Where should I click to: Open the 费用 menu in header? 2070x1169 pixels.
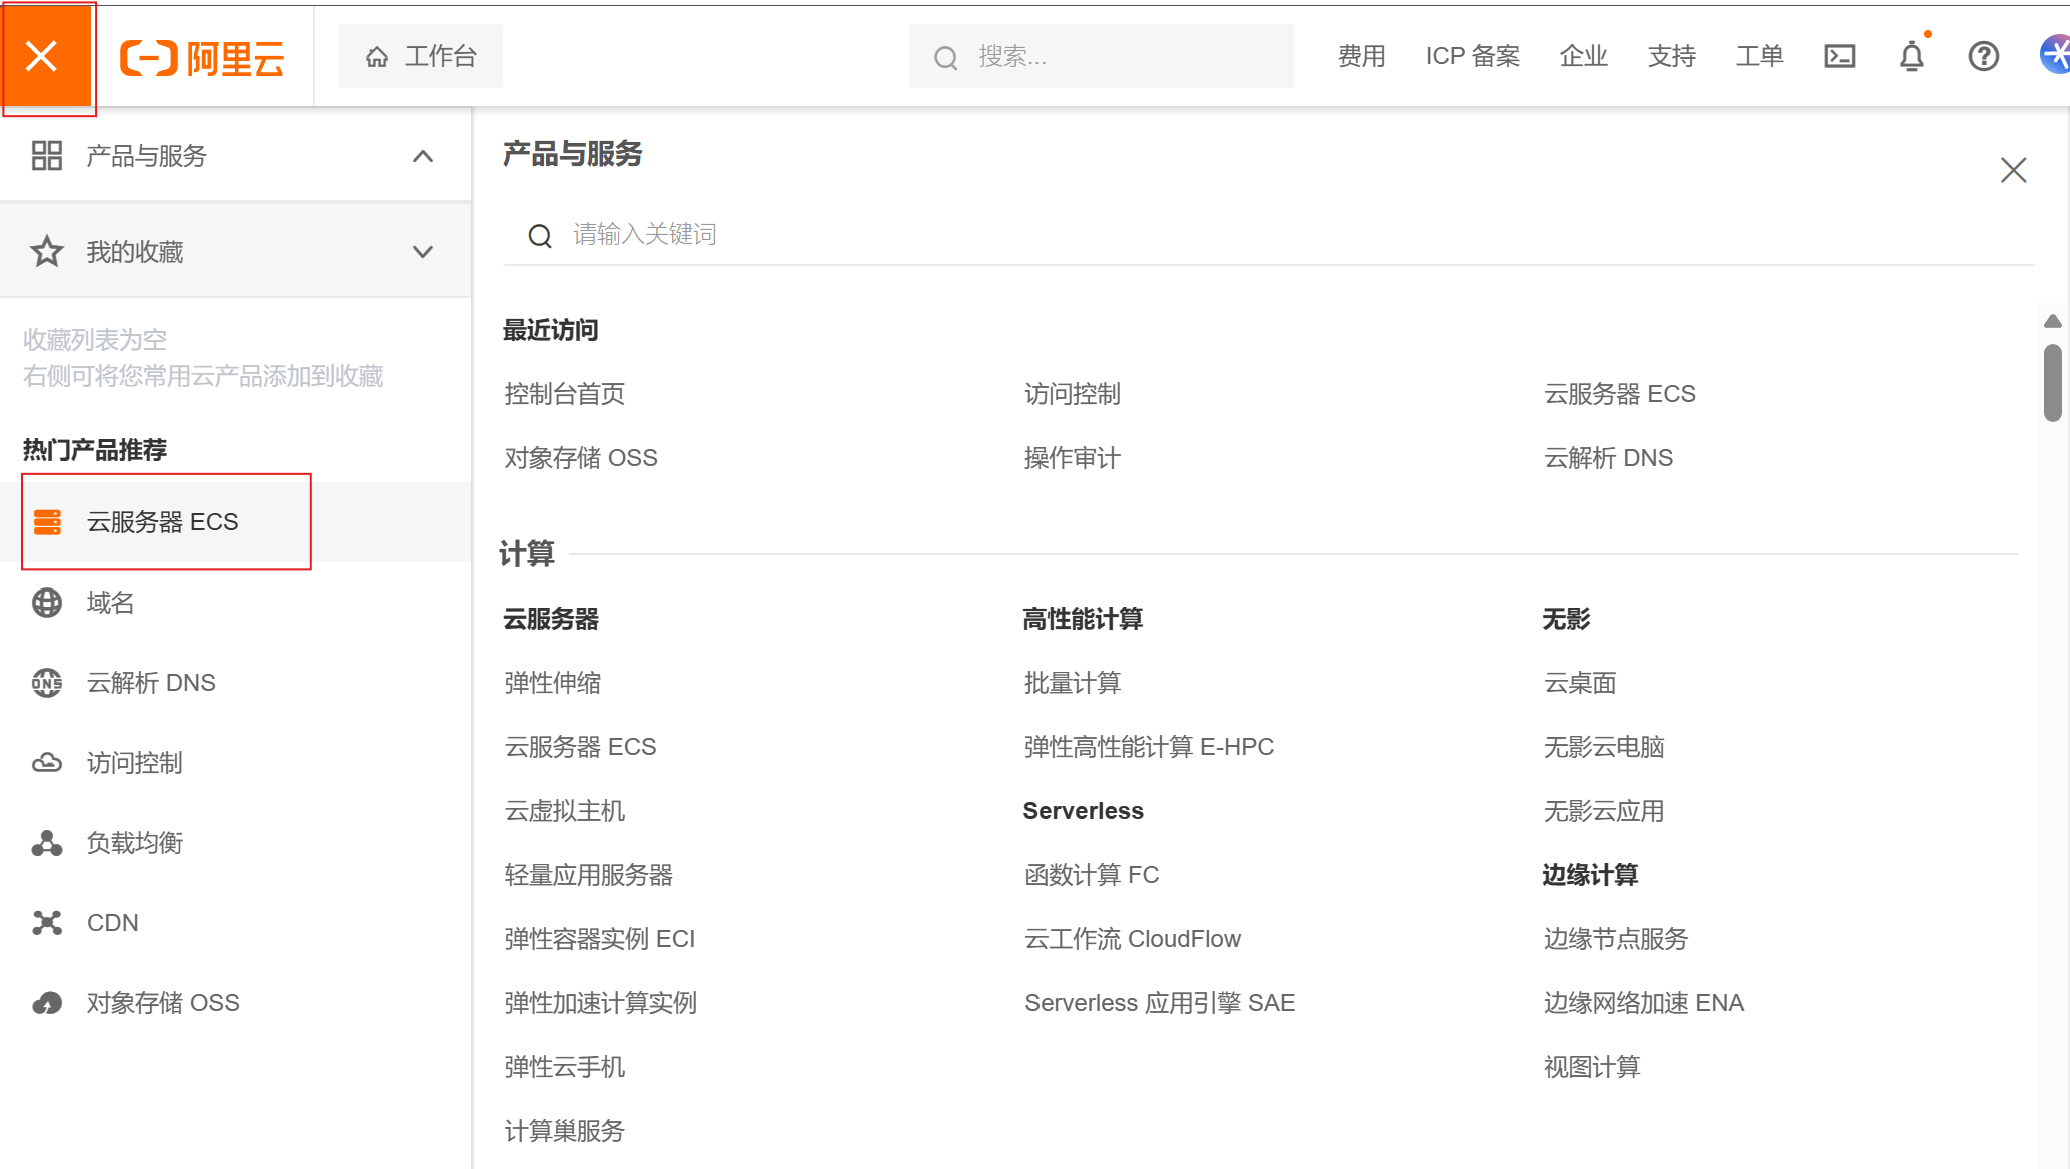(x=1361, y=57)
